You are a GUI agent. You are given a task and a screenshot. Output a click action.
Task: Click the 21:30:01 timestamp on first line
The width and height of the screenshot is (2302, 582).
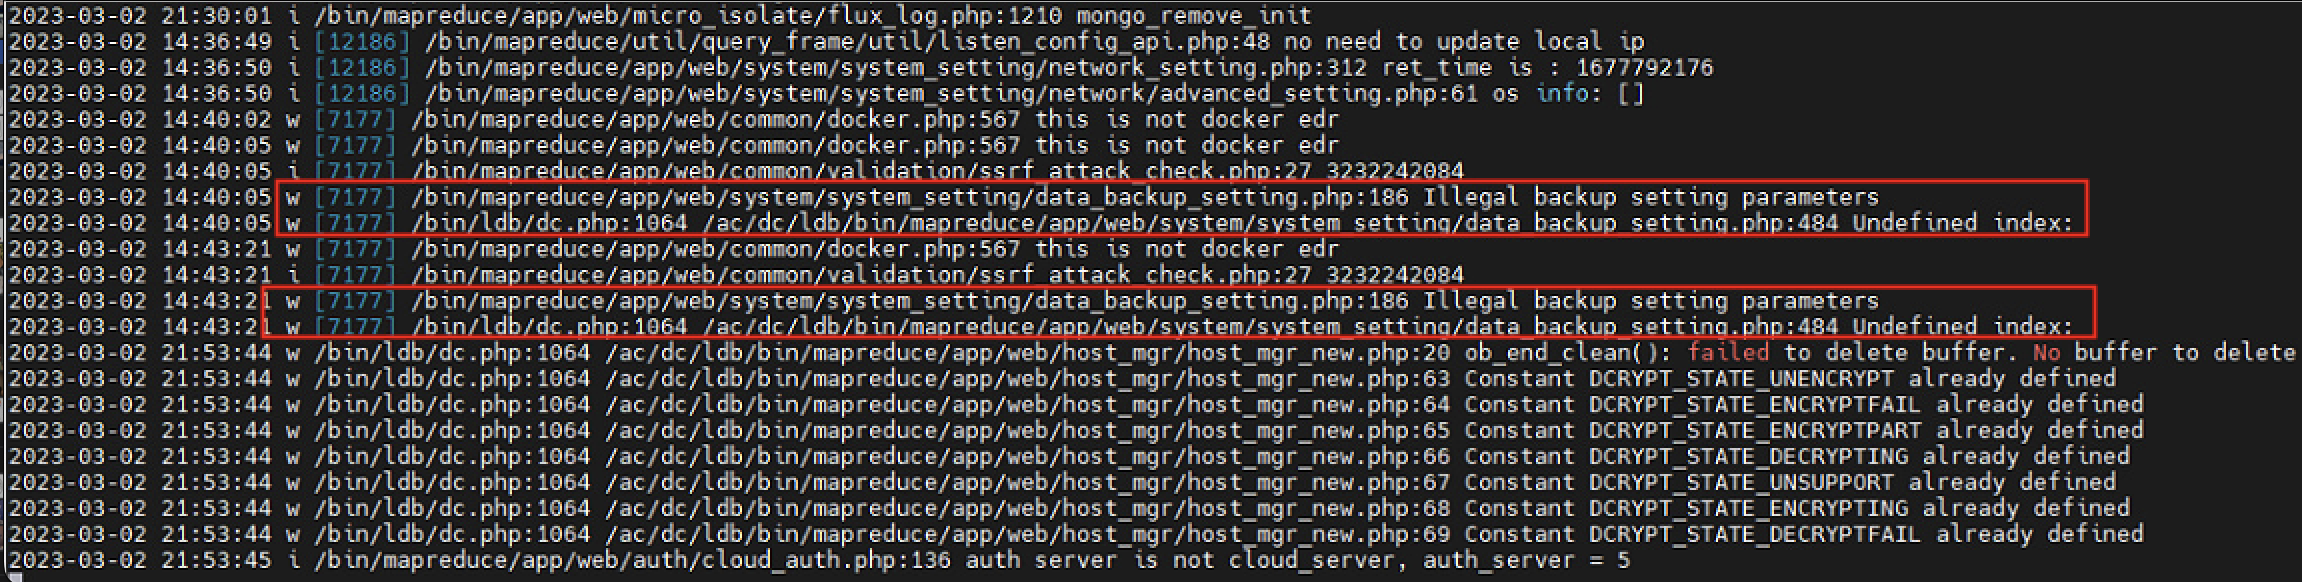click(216, 15)
